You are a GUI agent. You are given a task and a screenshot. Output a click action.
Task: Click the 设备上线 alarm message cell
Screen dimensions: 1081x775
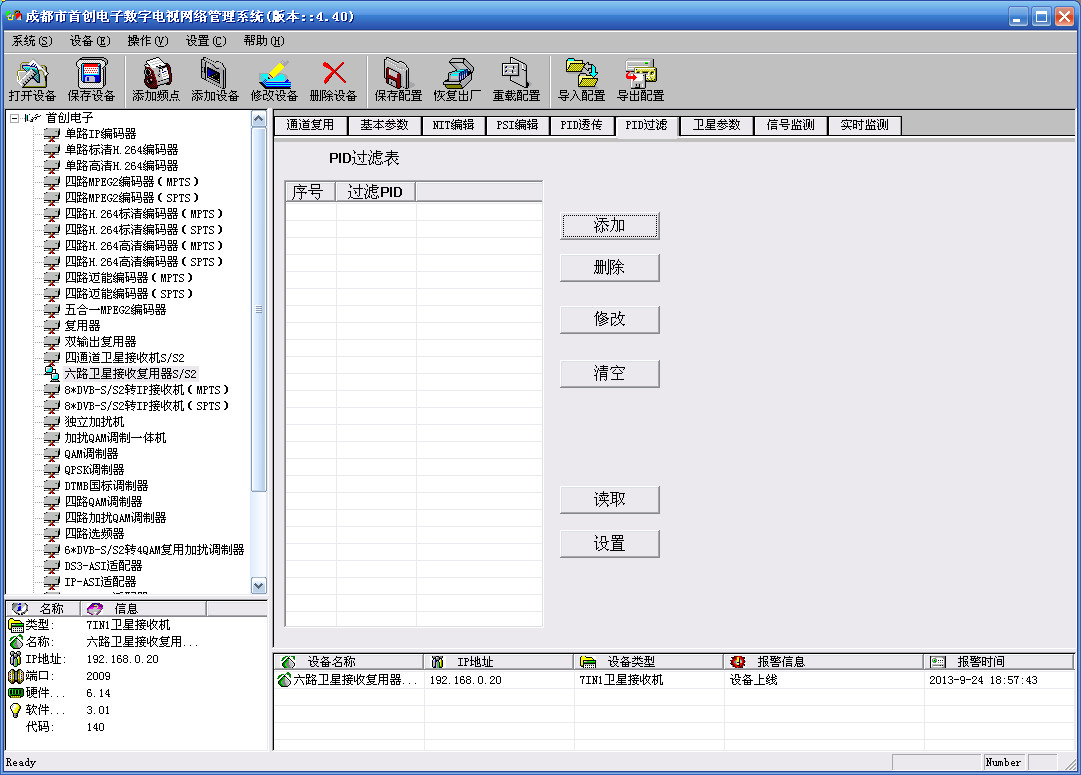(x=754, y=680)
